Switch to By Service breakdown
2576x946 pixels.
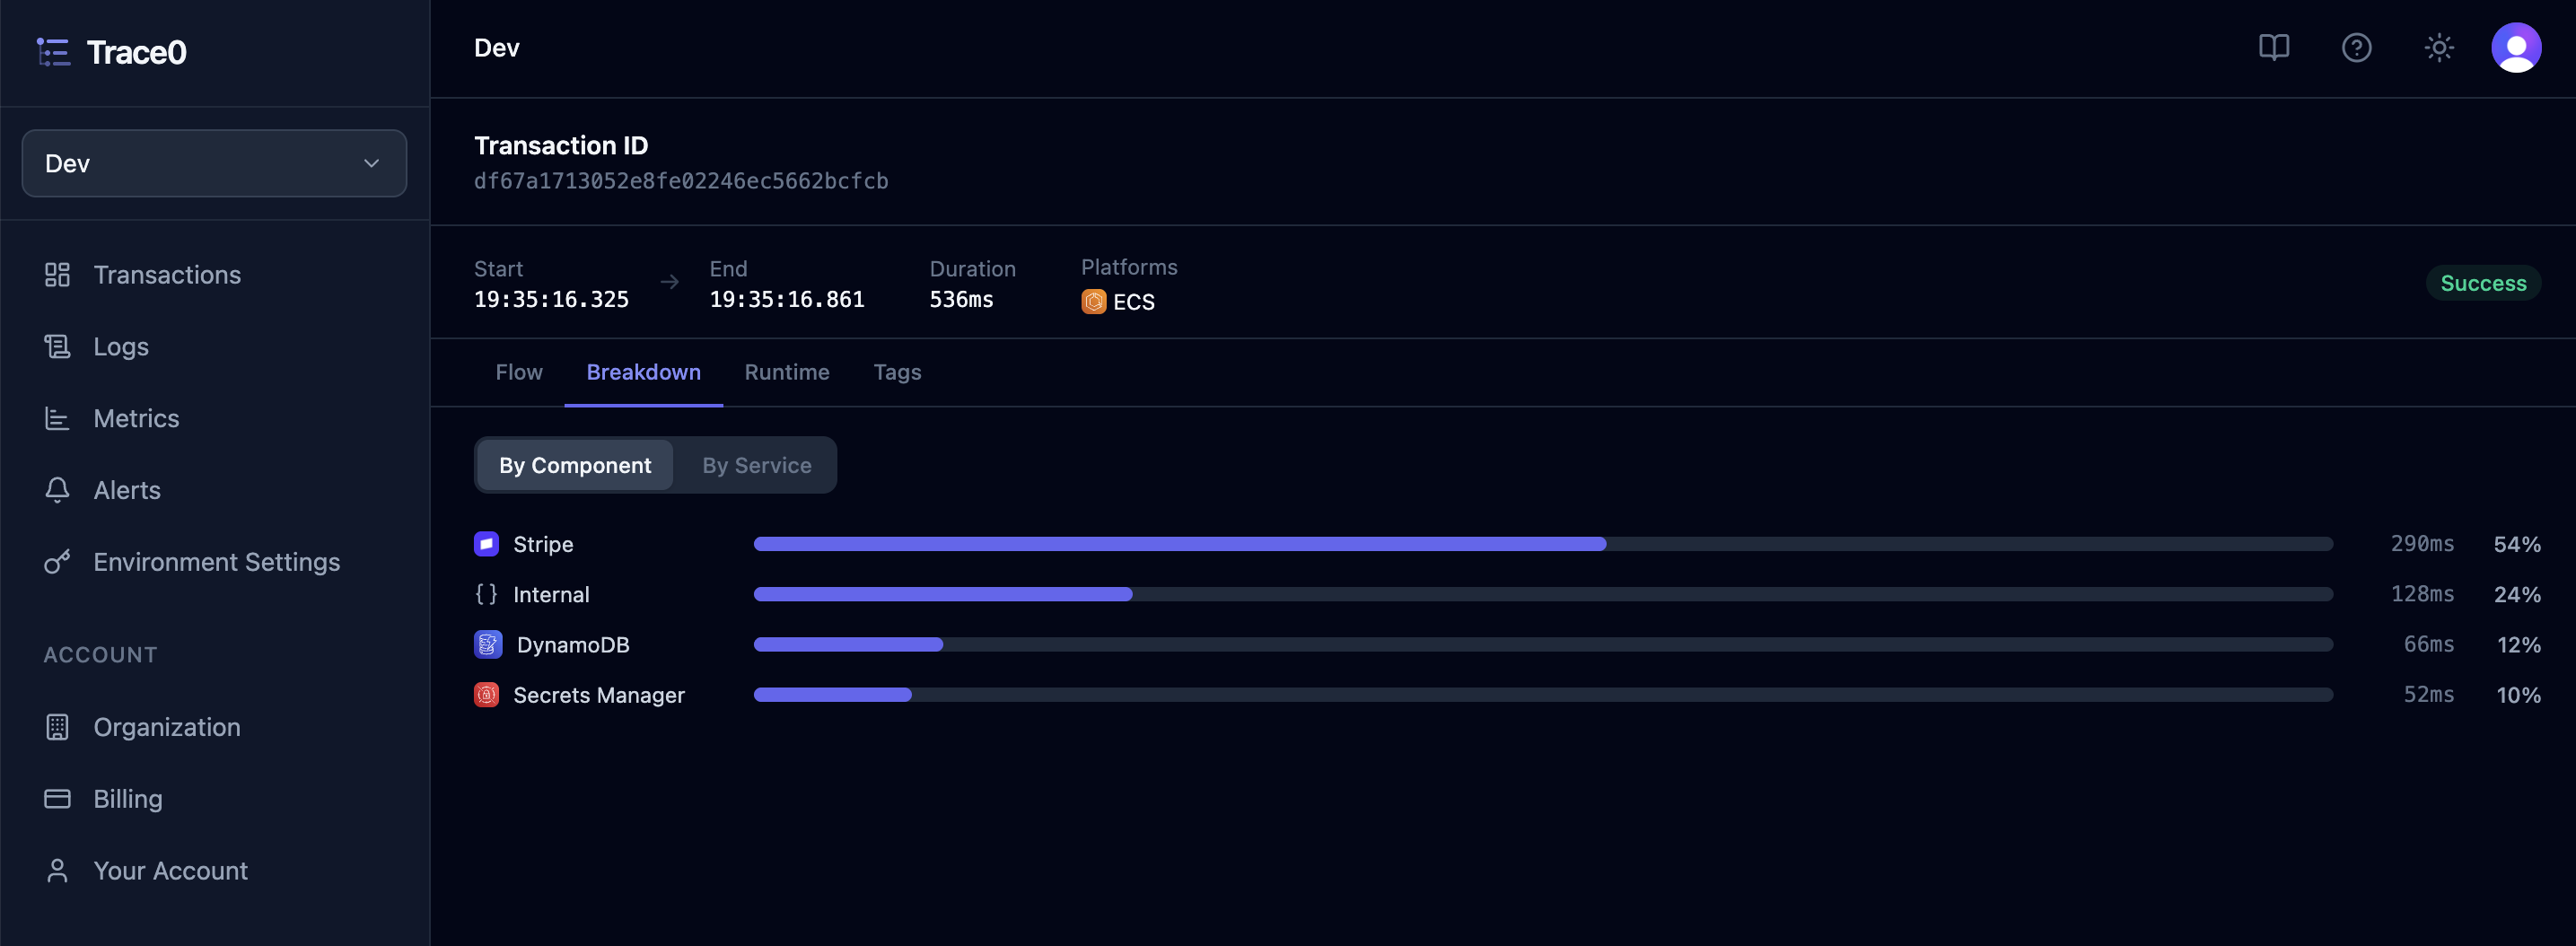tap(756, 465)
